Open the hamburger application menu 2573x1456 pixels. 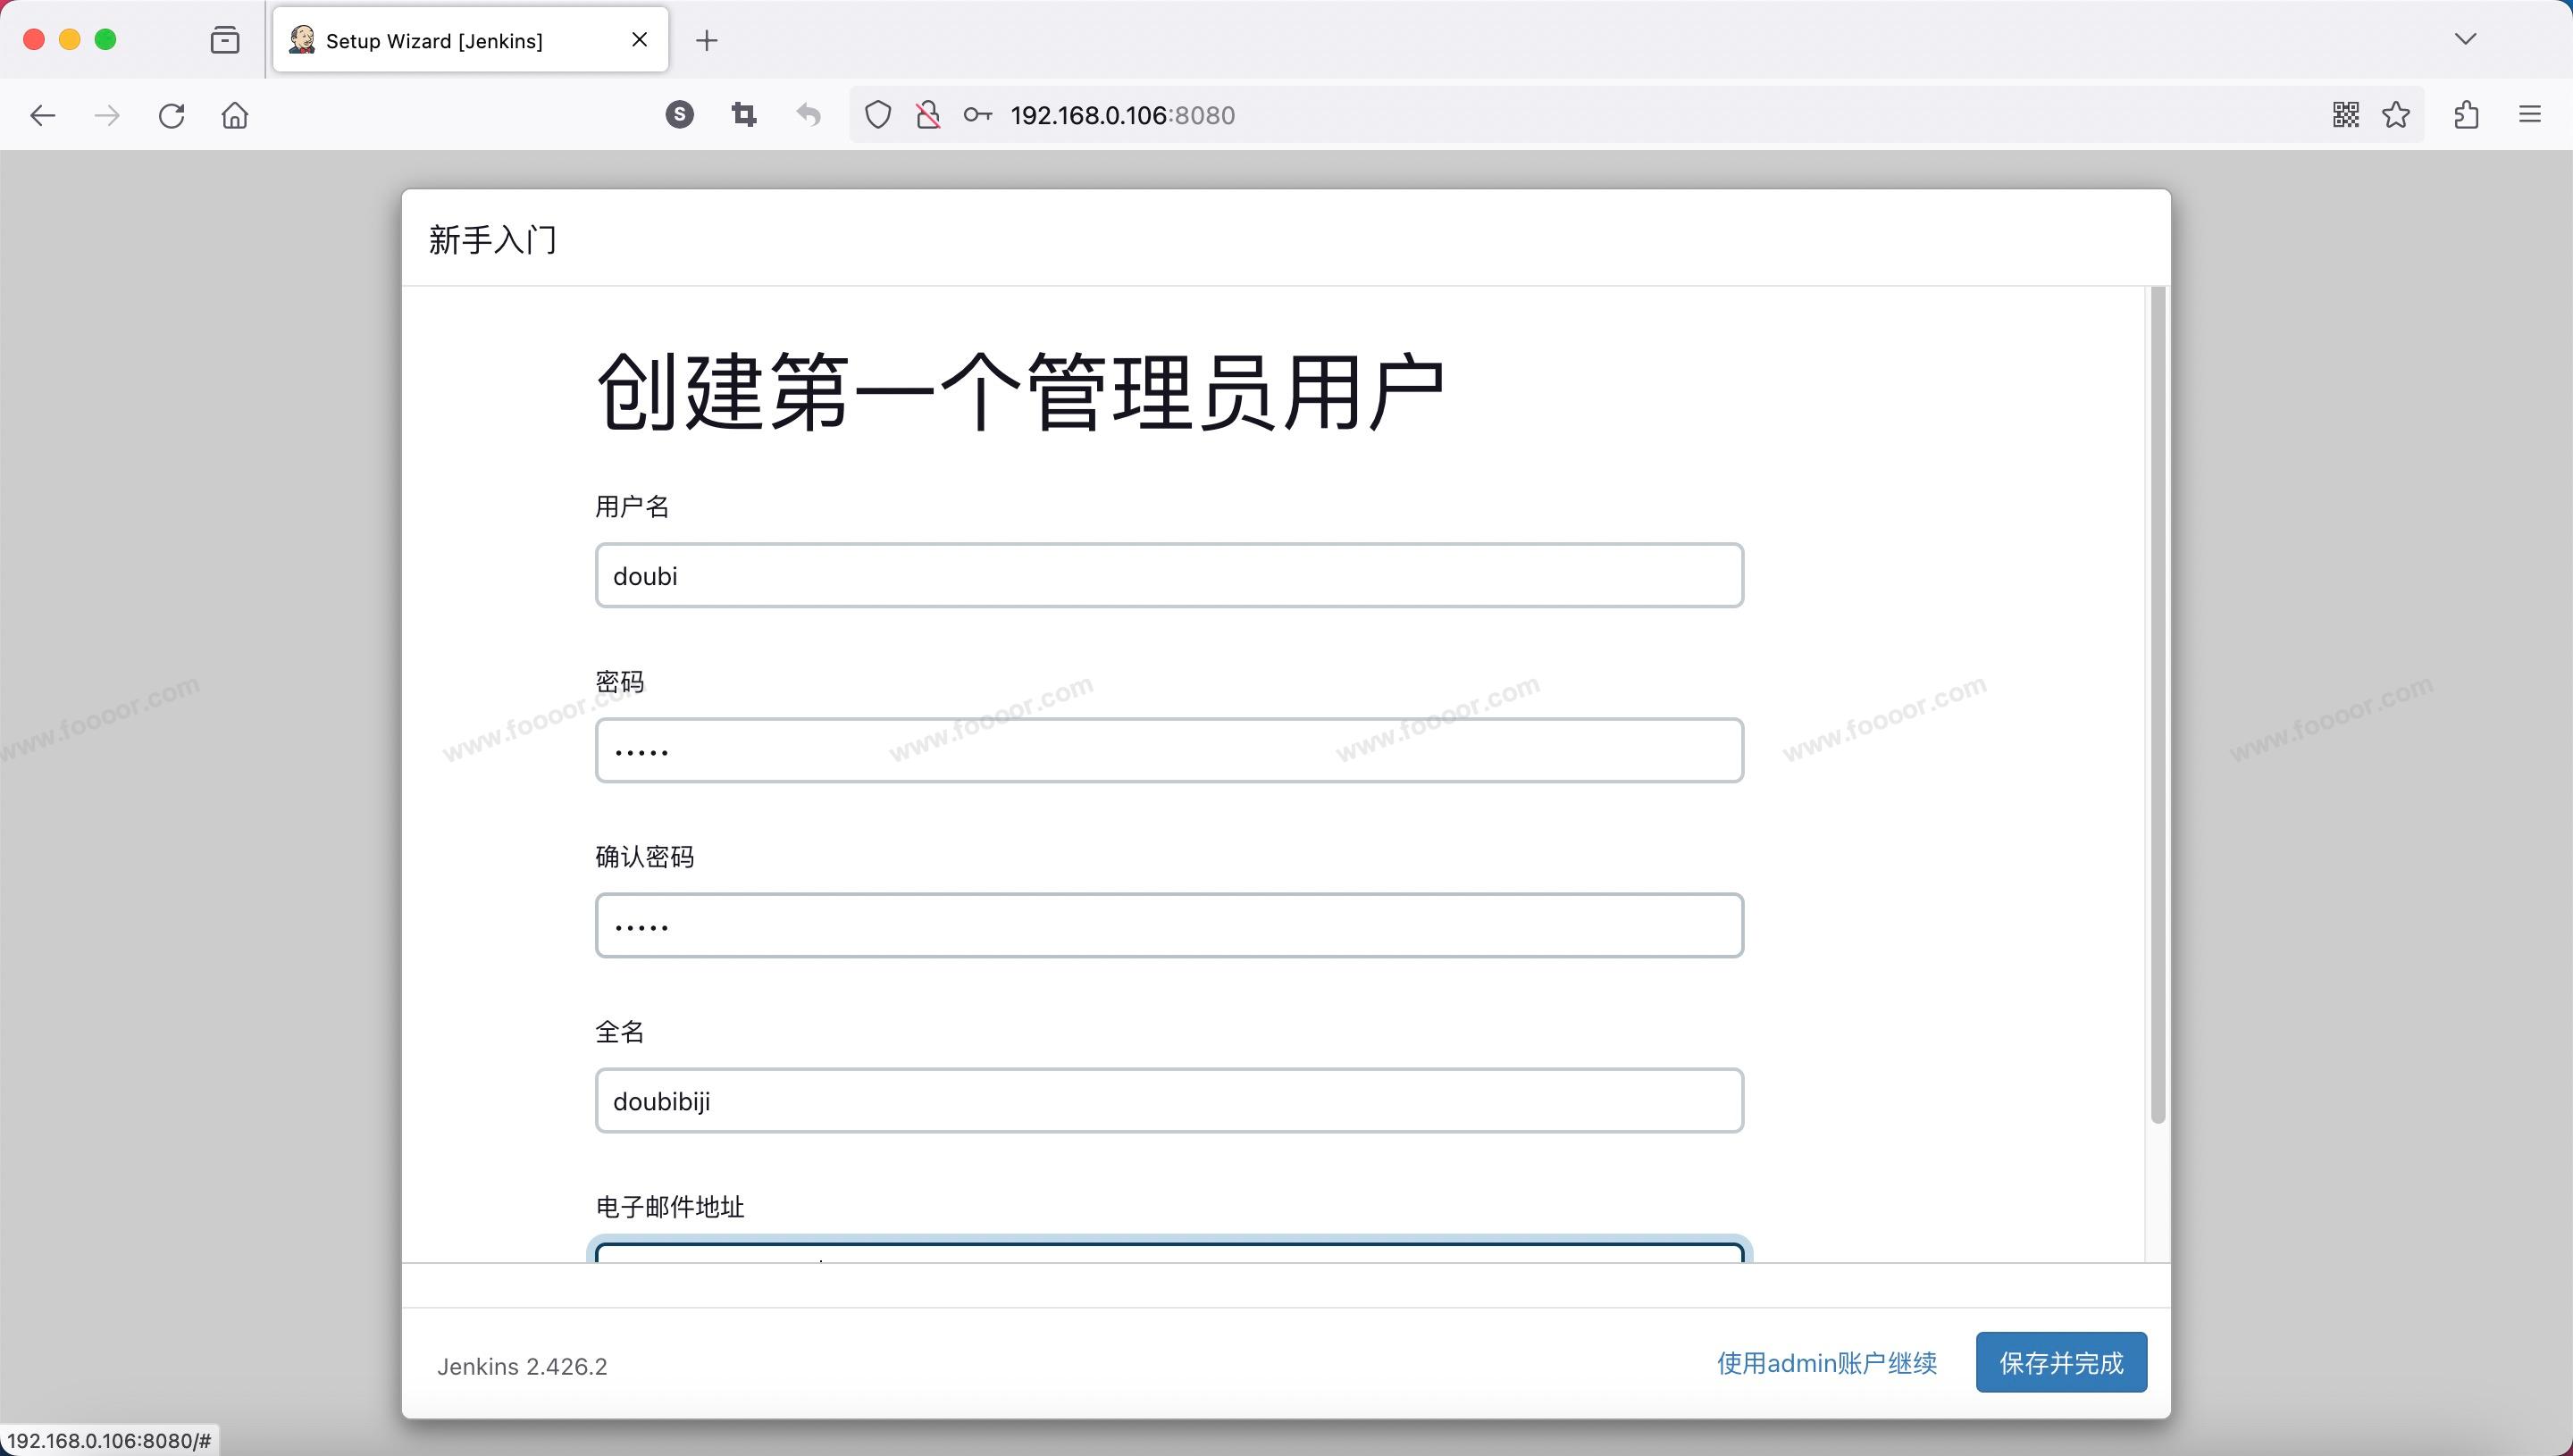coord(2529,115)
